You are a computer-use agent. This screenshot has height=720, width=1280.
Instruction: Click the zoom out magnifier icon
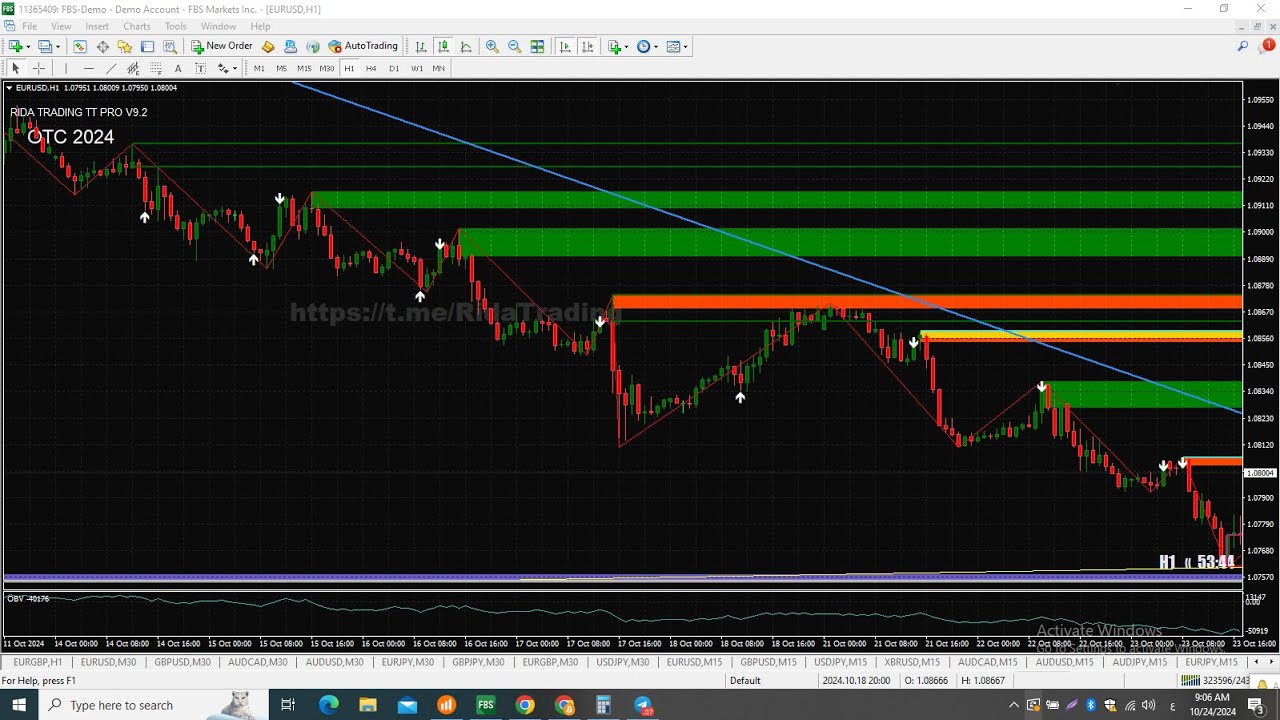[x=514, y=46]
